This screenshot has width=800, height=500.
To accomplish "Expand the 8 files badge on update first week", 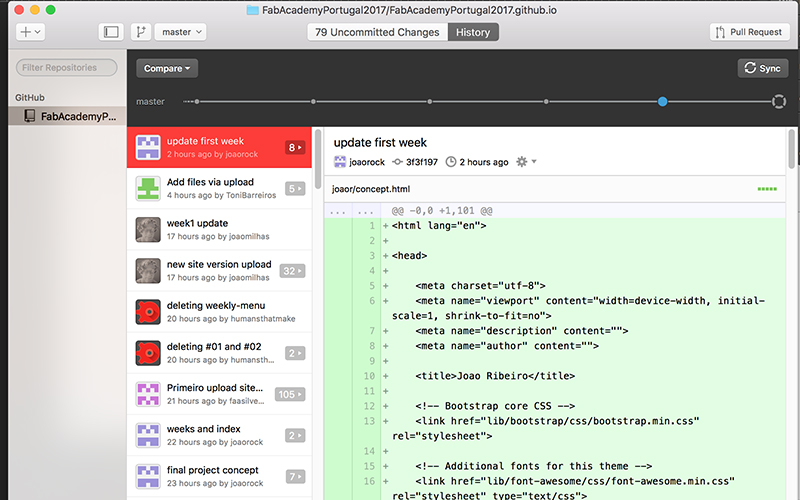I will (x=295, y=147).
